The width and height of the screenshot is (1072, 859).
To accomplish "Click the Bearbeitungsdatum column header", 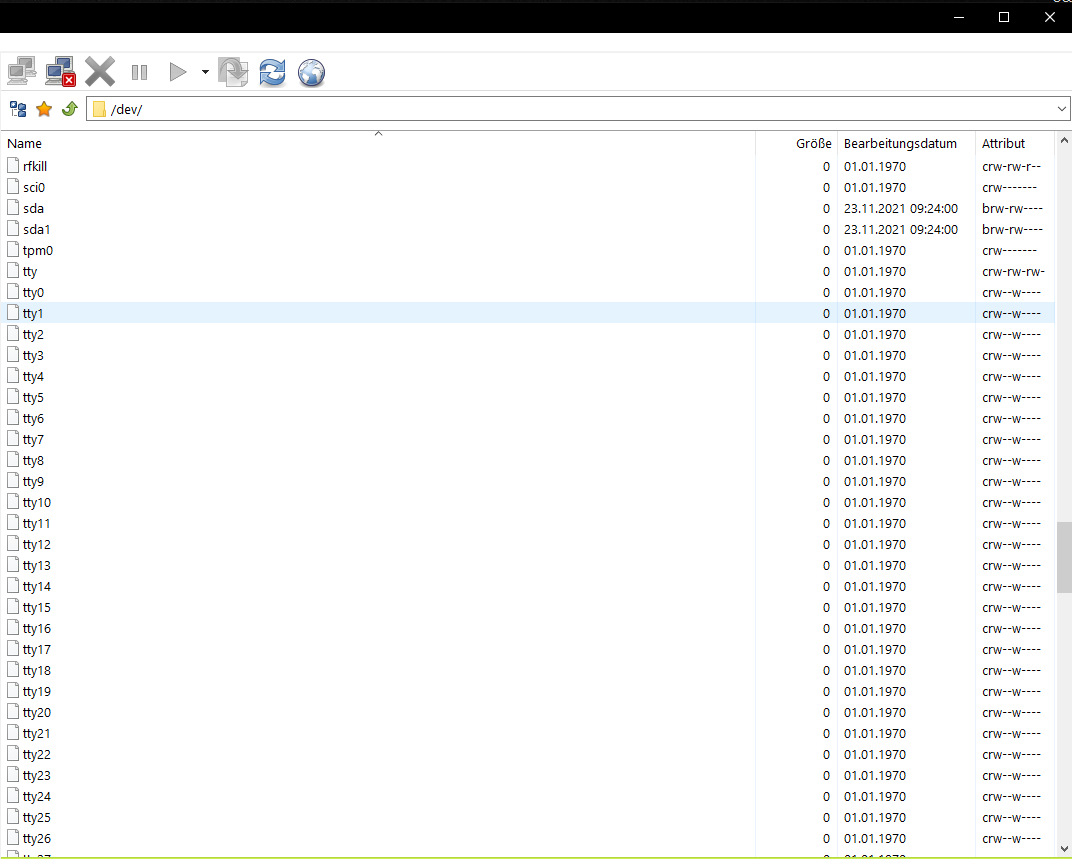I will (x=900, y=144).
